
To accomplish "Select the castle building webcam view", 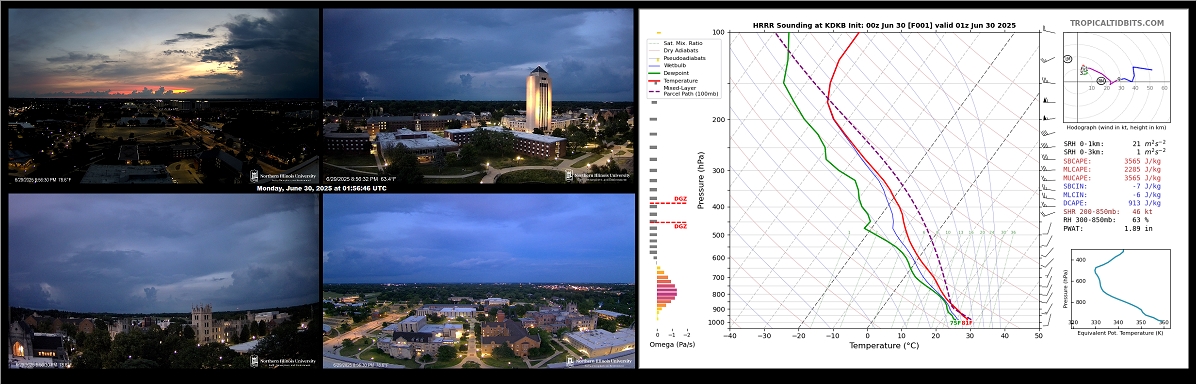I will [163, 280].
